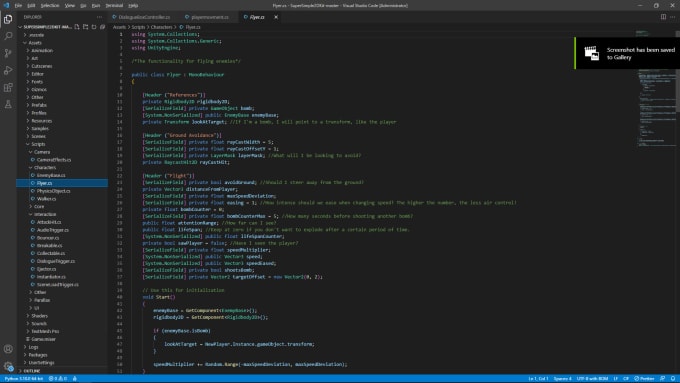This screenshot has height=383, width=680.
Task: Open the Source Control view icon
Action: pyautogui.click(x=8, y=53)
